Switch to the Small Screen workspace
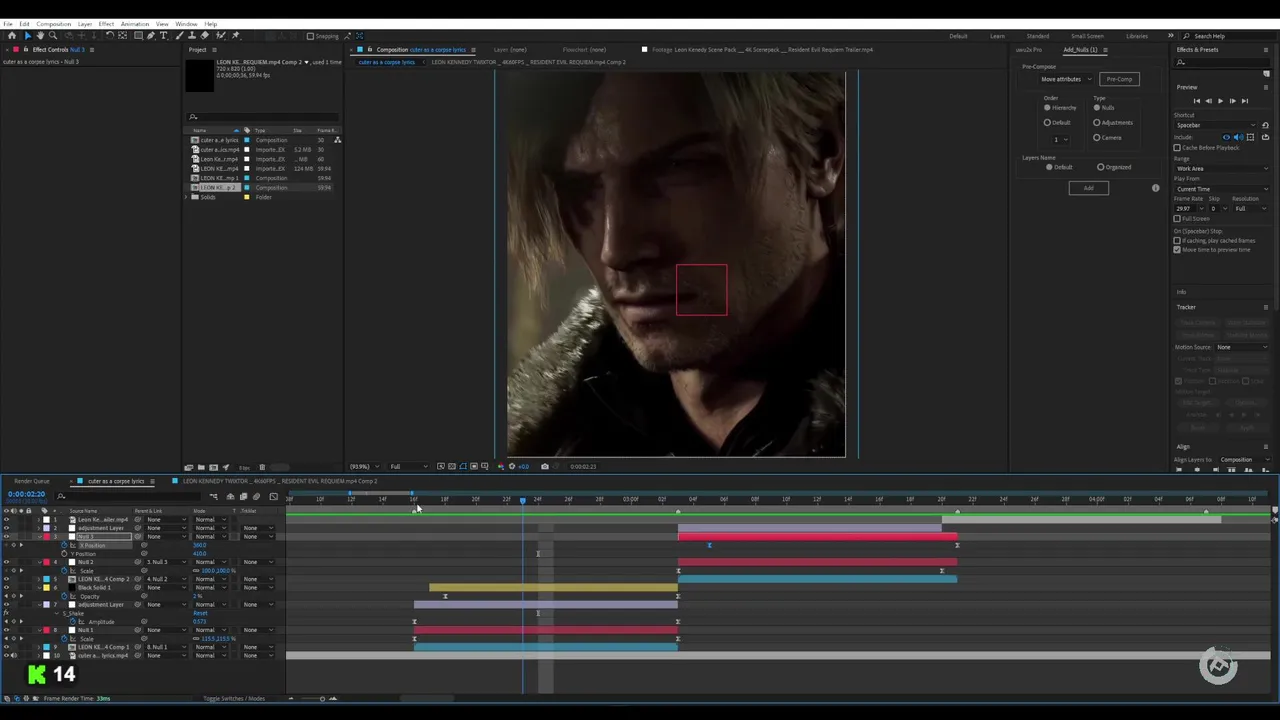 pyautogui.click(x=1087, y=36)
